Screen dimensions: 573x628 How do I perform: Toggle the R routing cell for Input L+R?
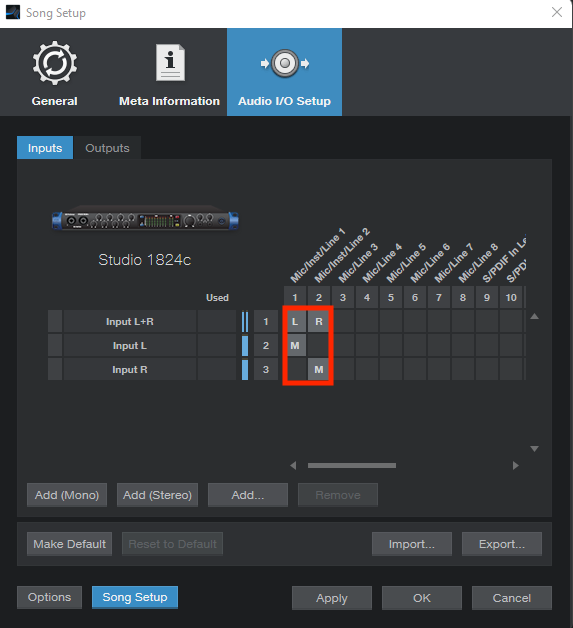tap(319, 321)
